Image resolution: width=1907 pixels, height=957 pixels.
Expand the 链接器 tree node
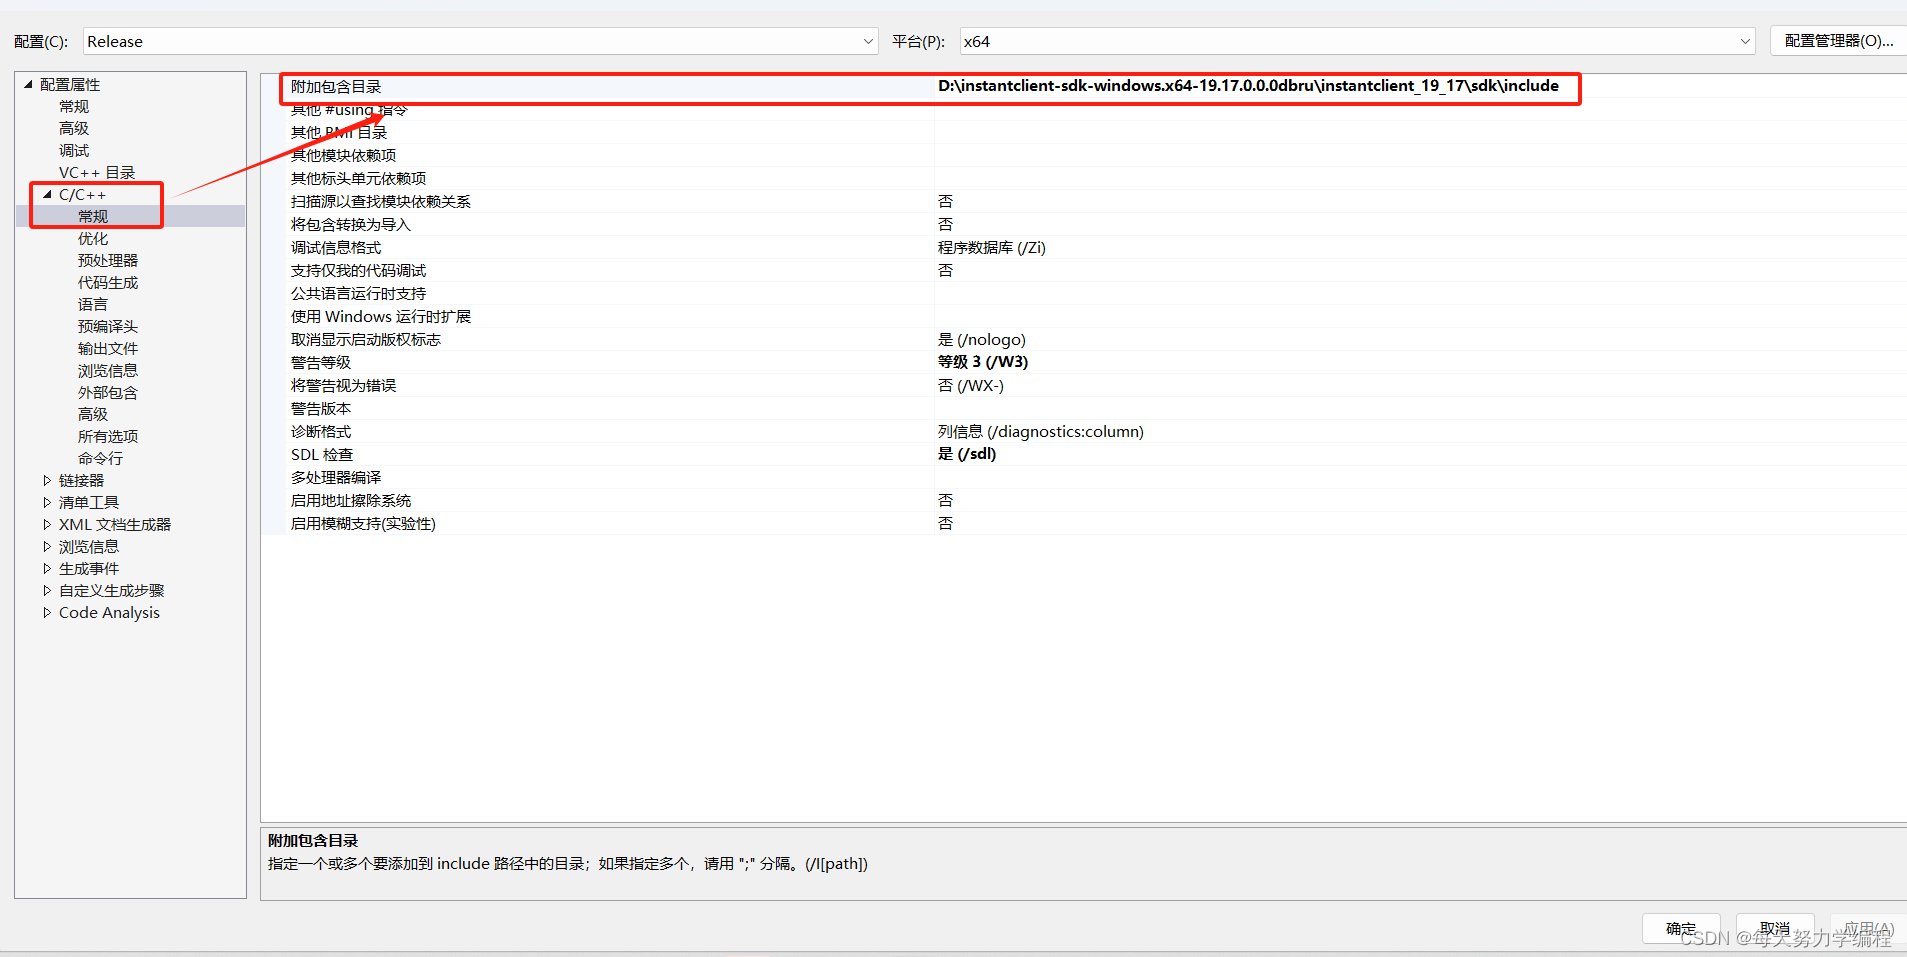pos(48,480)
